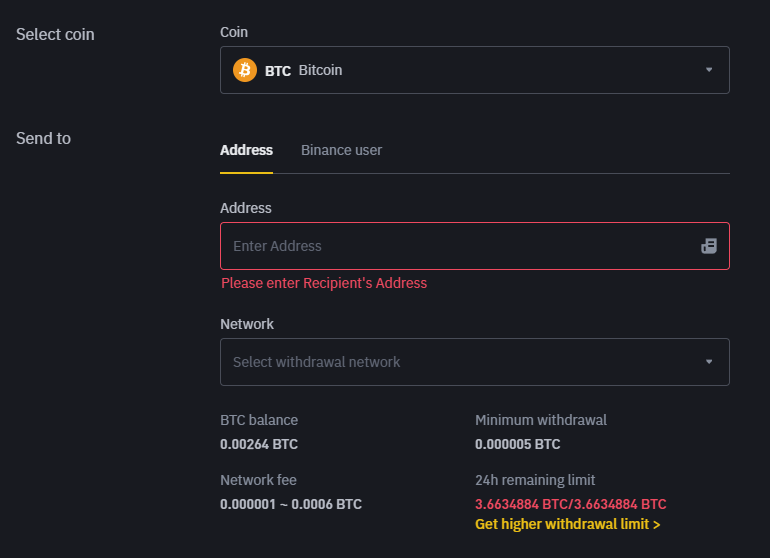Open the BTC Bitcoin coin selector
Screen dimensions: 770x558
[474, 70]
